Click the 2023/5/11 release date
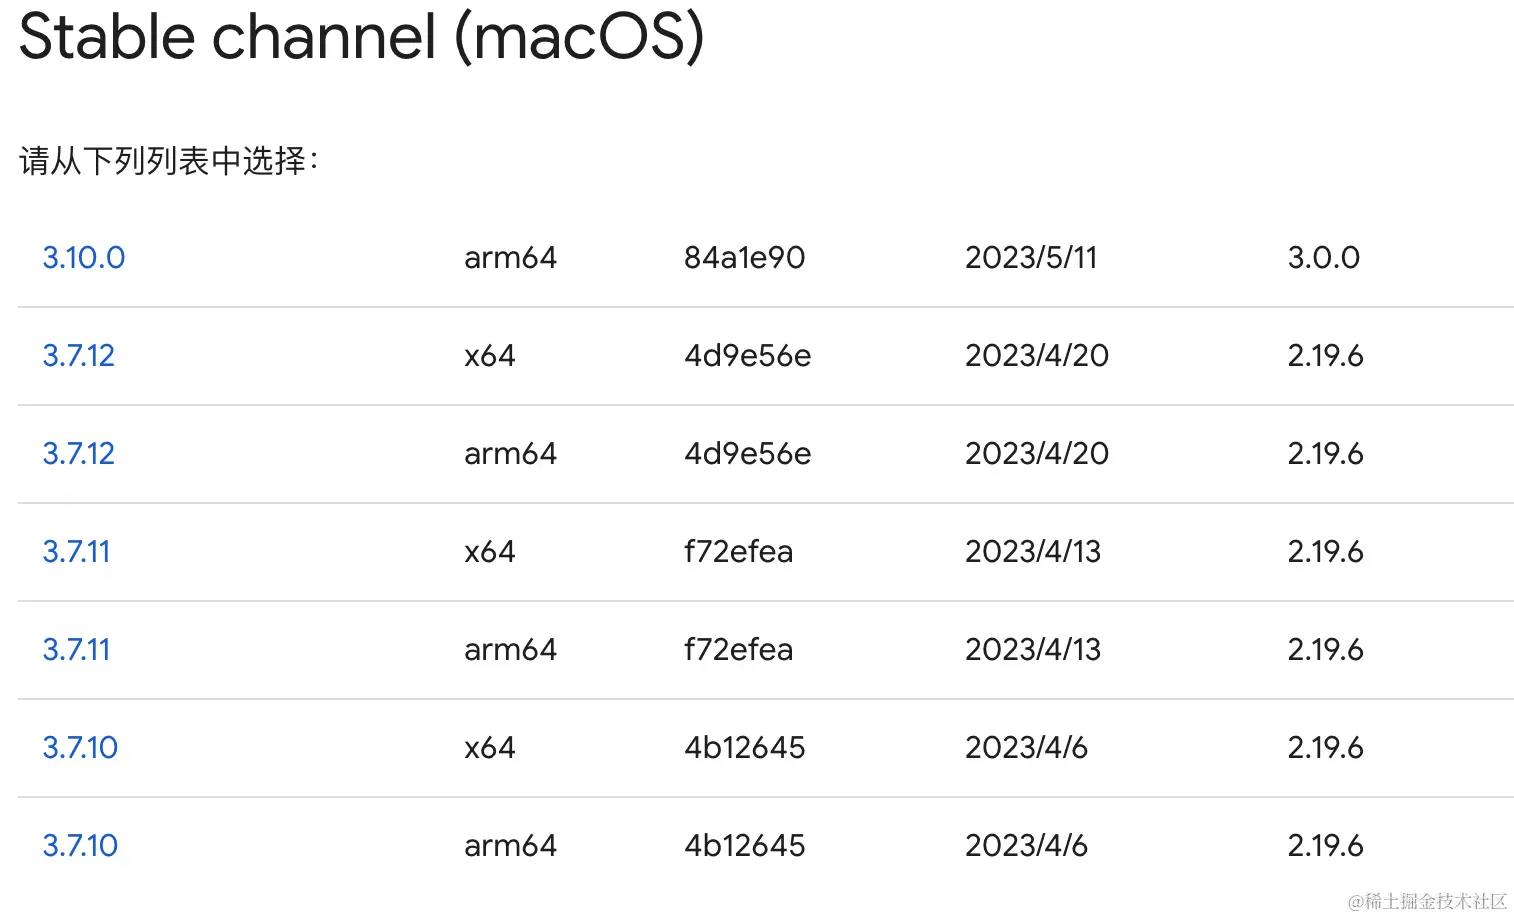This screenshot has height=918, width=1514. (x=1031, y=258)
